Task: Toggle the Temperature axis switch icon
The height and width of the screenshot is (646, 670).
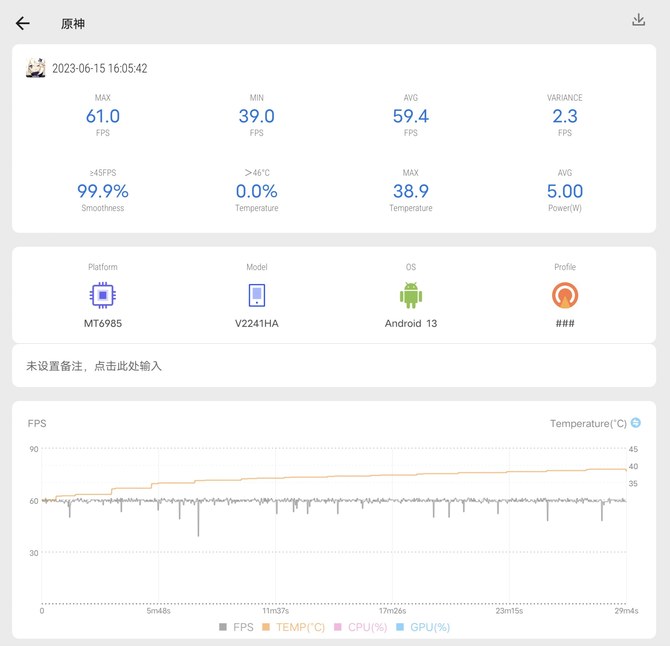Action: click(636, 423)
